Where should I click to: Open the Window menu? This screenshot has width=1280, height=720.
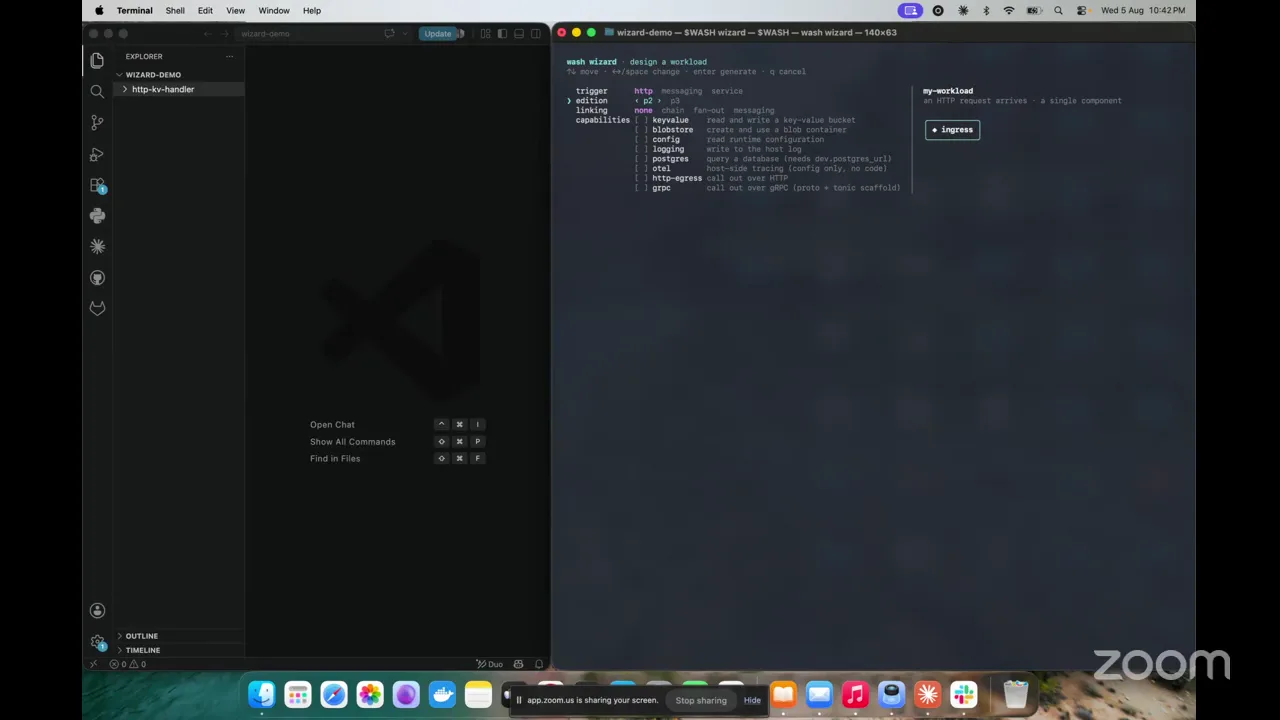click(274, 11)
